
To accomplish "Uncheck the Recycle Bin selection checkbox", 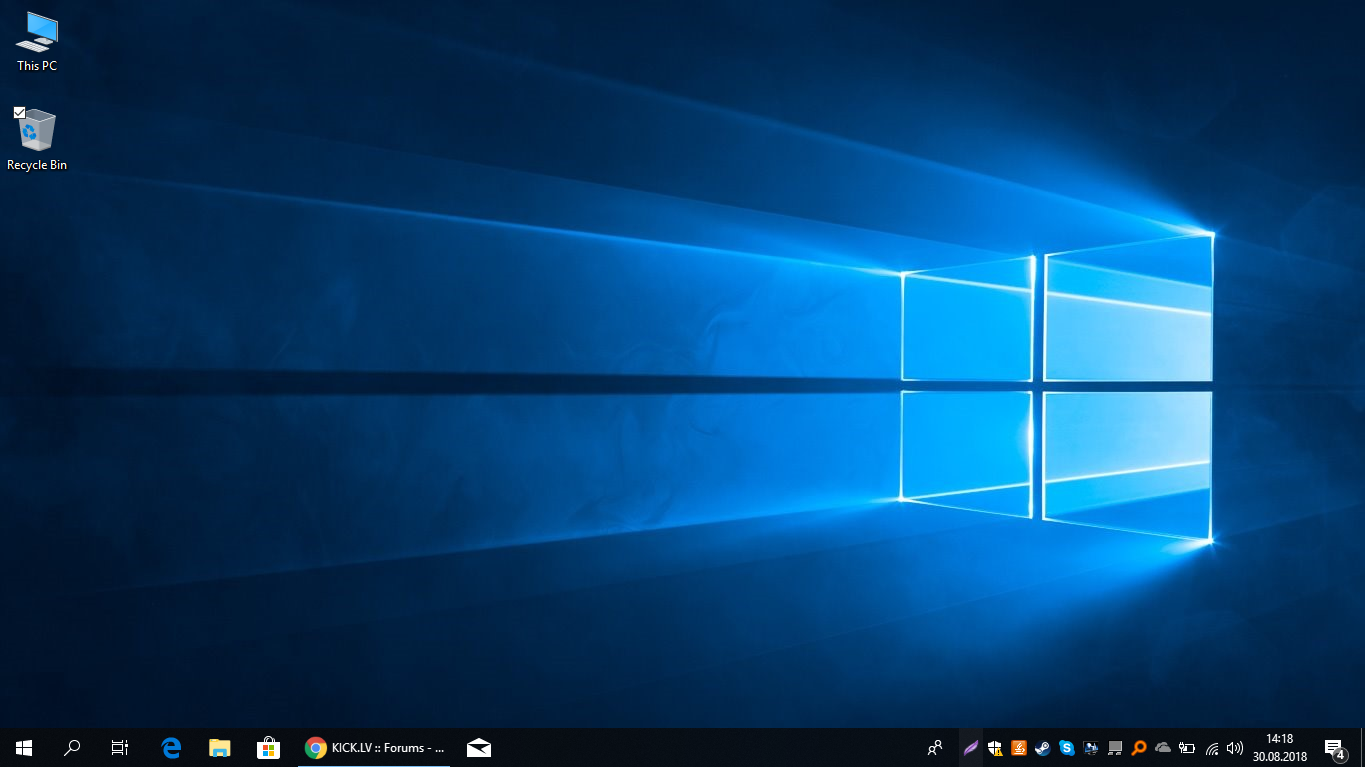I will point(19,112).
